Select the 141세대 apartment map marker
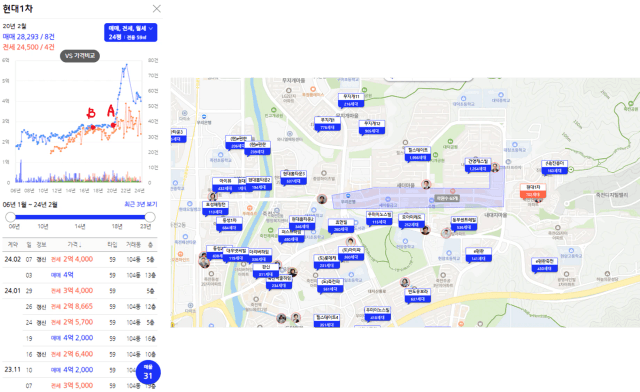 (x=478, y=255)
